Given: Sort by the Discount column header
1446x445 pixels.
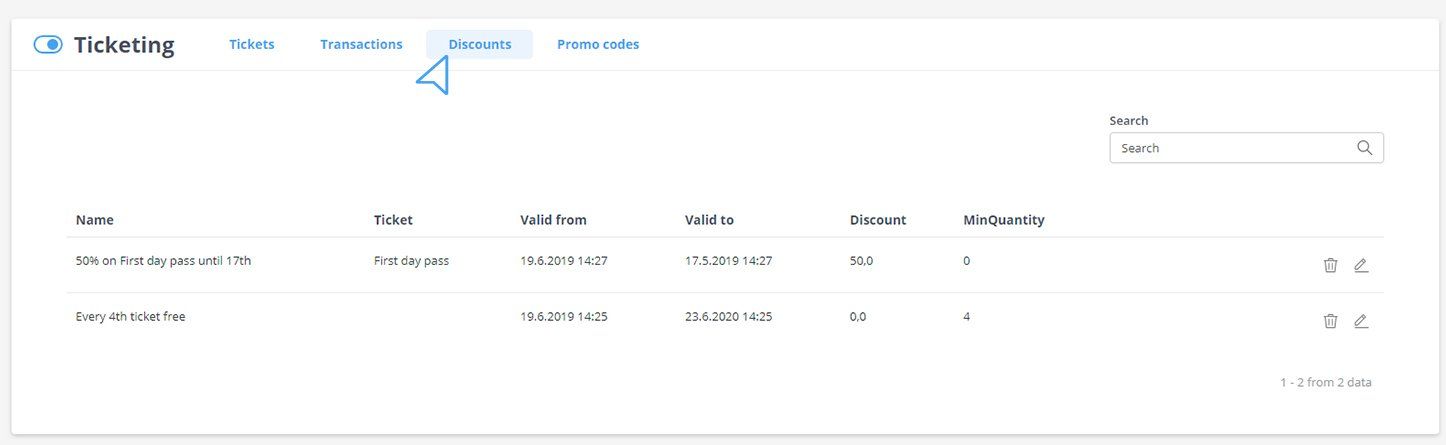Looking at the screenshot, I should tap(878, 220).
